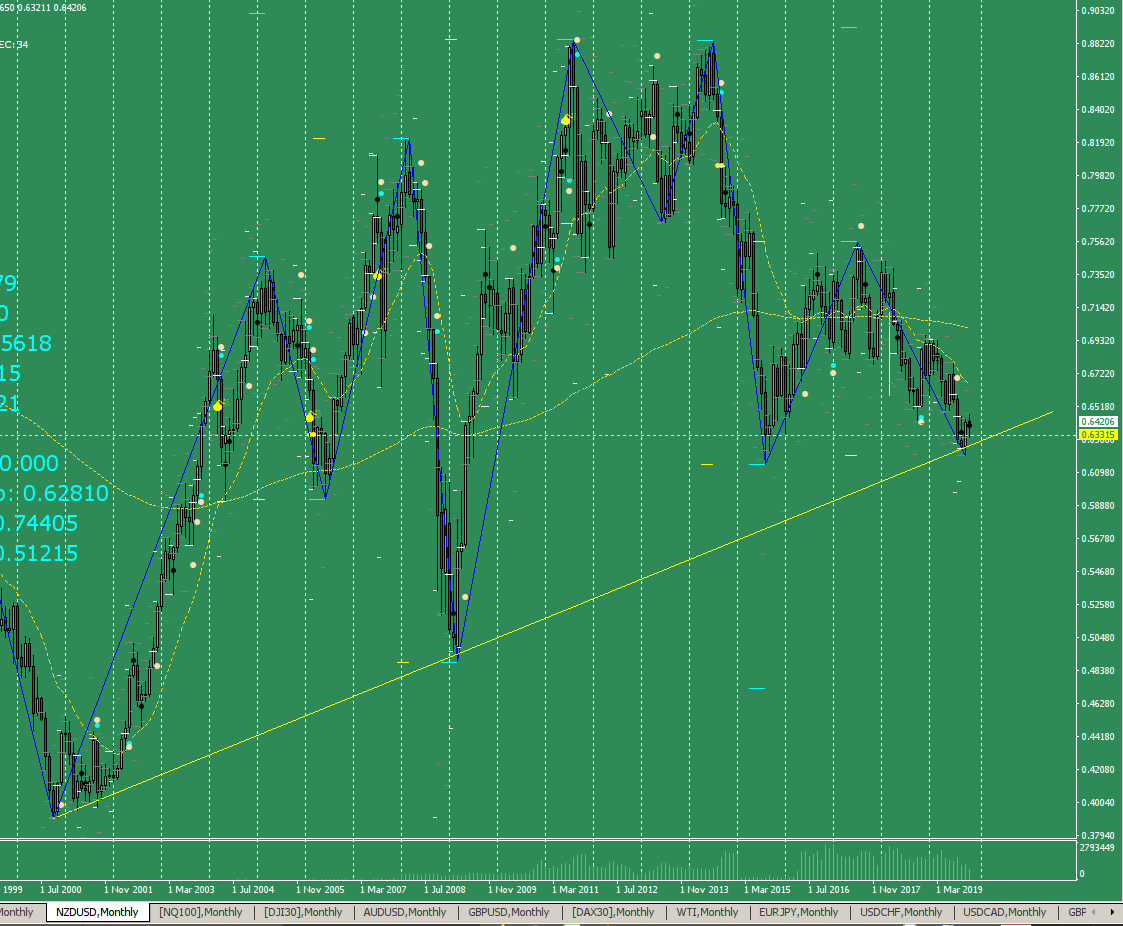1123x926 pixels.
Task: Click the 1 Mar 2003 date label
Action: pos(191,889)
